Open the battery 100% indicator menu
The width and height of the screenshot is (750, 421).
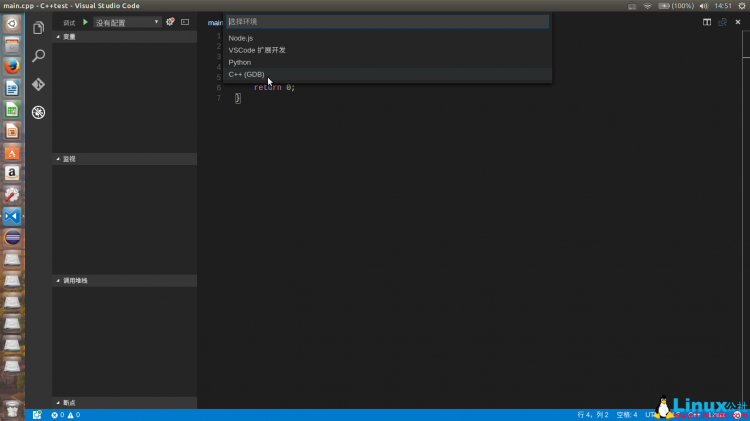coord(676,6)
